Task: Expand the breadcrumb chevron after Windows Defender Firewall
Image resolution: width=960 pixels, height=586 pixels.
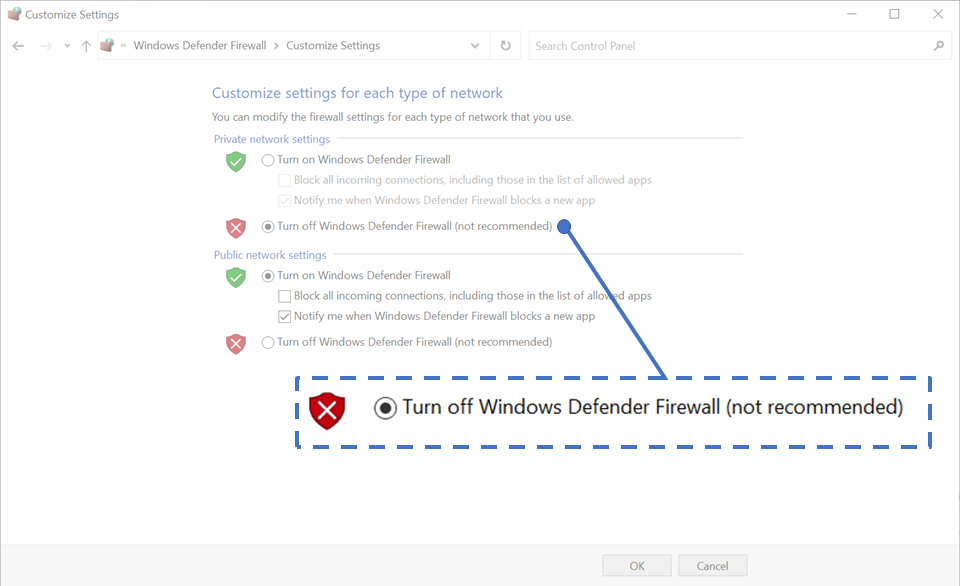Action: 276,46
